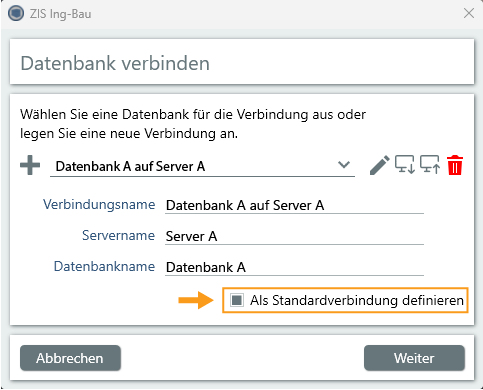The image size is (483, 390).
Task: Toggle 'Als Standardverbindung definieren' checkbox
Action: 237,300
